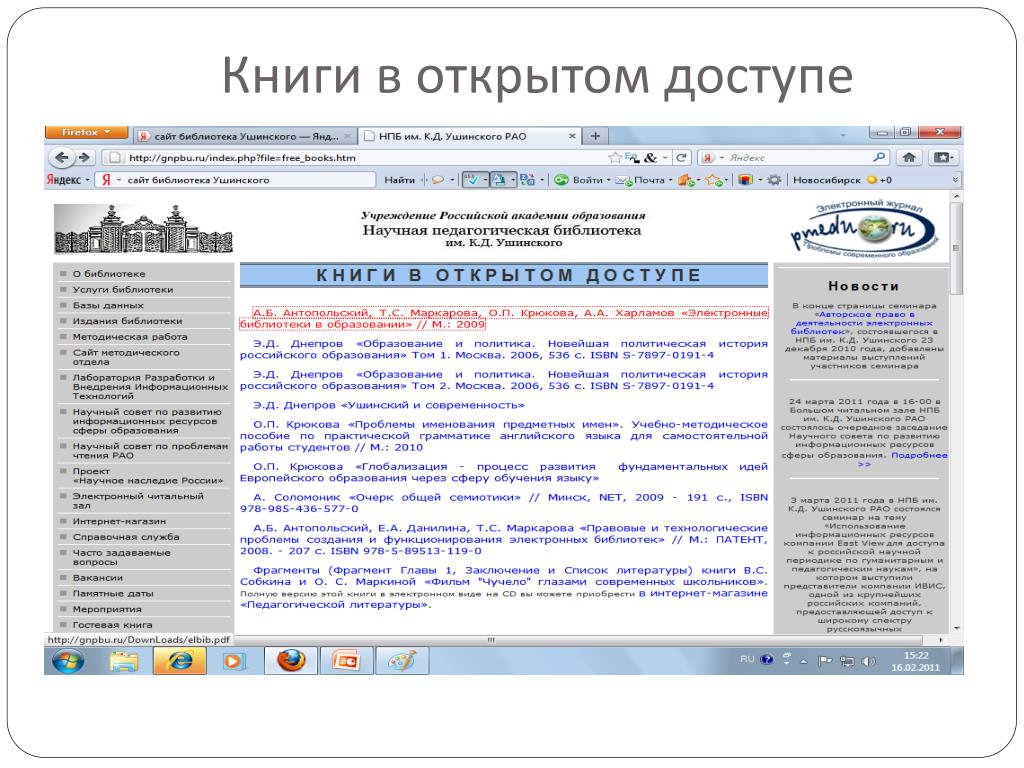Image resolution: width=1024 pixels, height=768 pixels.
Task: Open Электронный читальный зал menu item
Action: point(138,501)
